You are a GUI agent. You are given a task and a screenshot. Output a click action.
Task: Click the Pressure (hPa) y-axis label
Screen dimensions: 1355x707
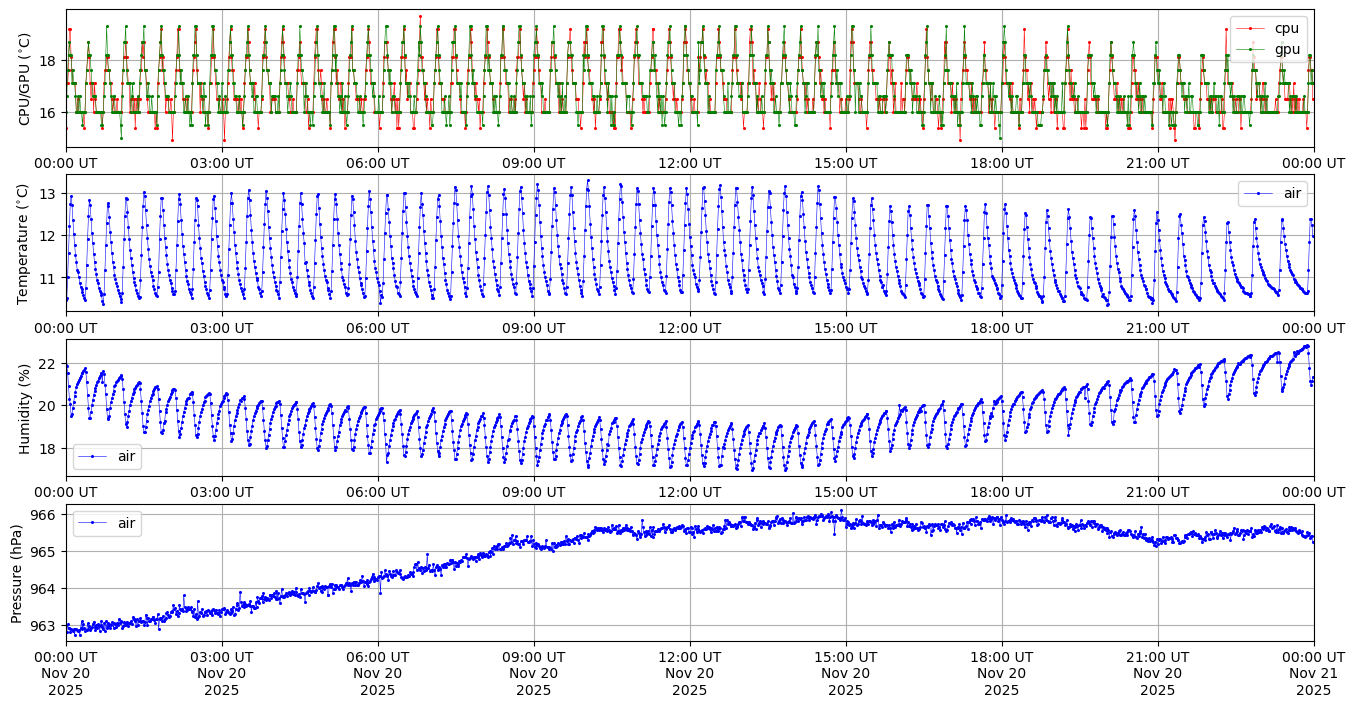(17, 573)
